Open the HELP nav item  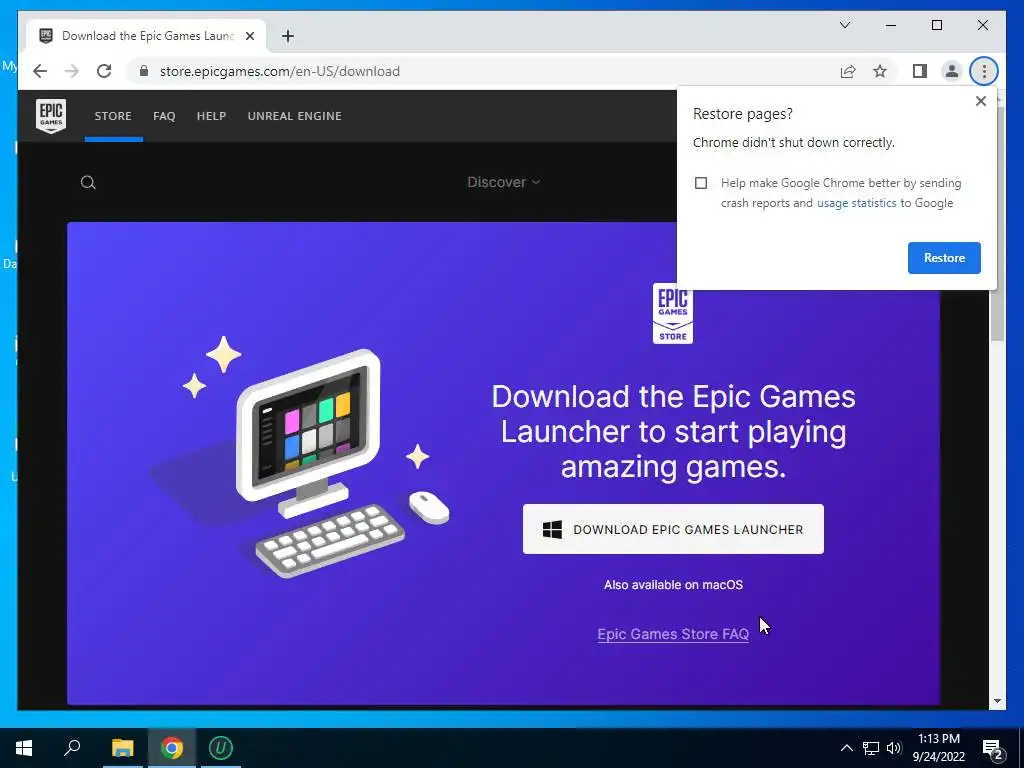[x=211, y=116]
